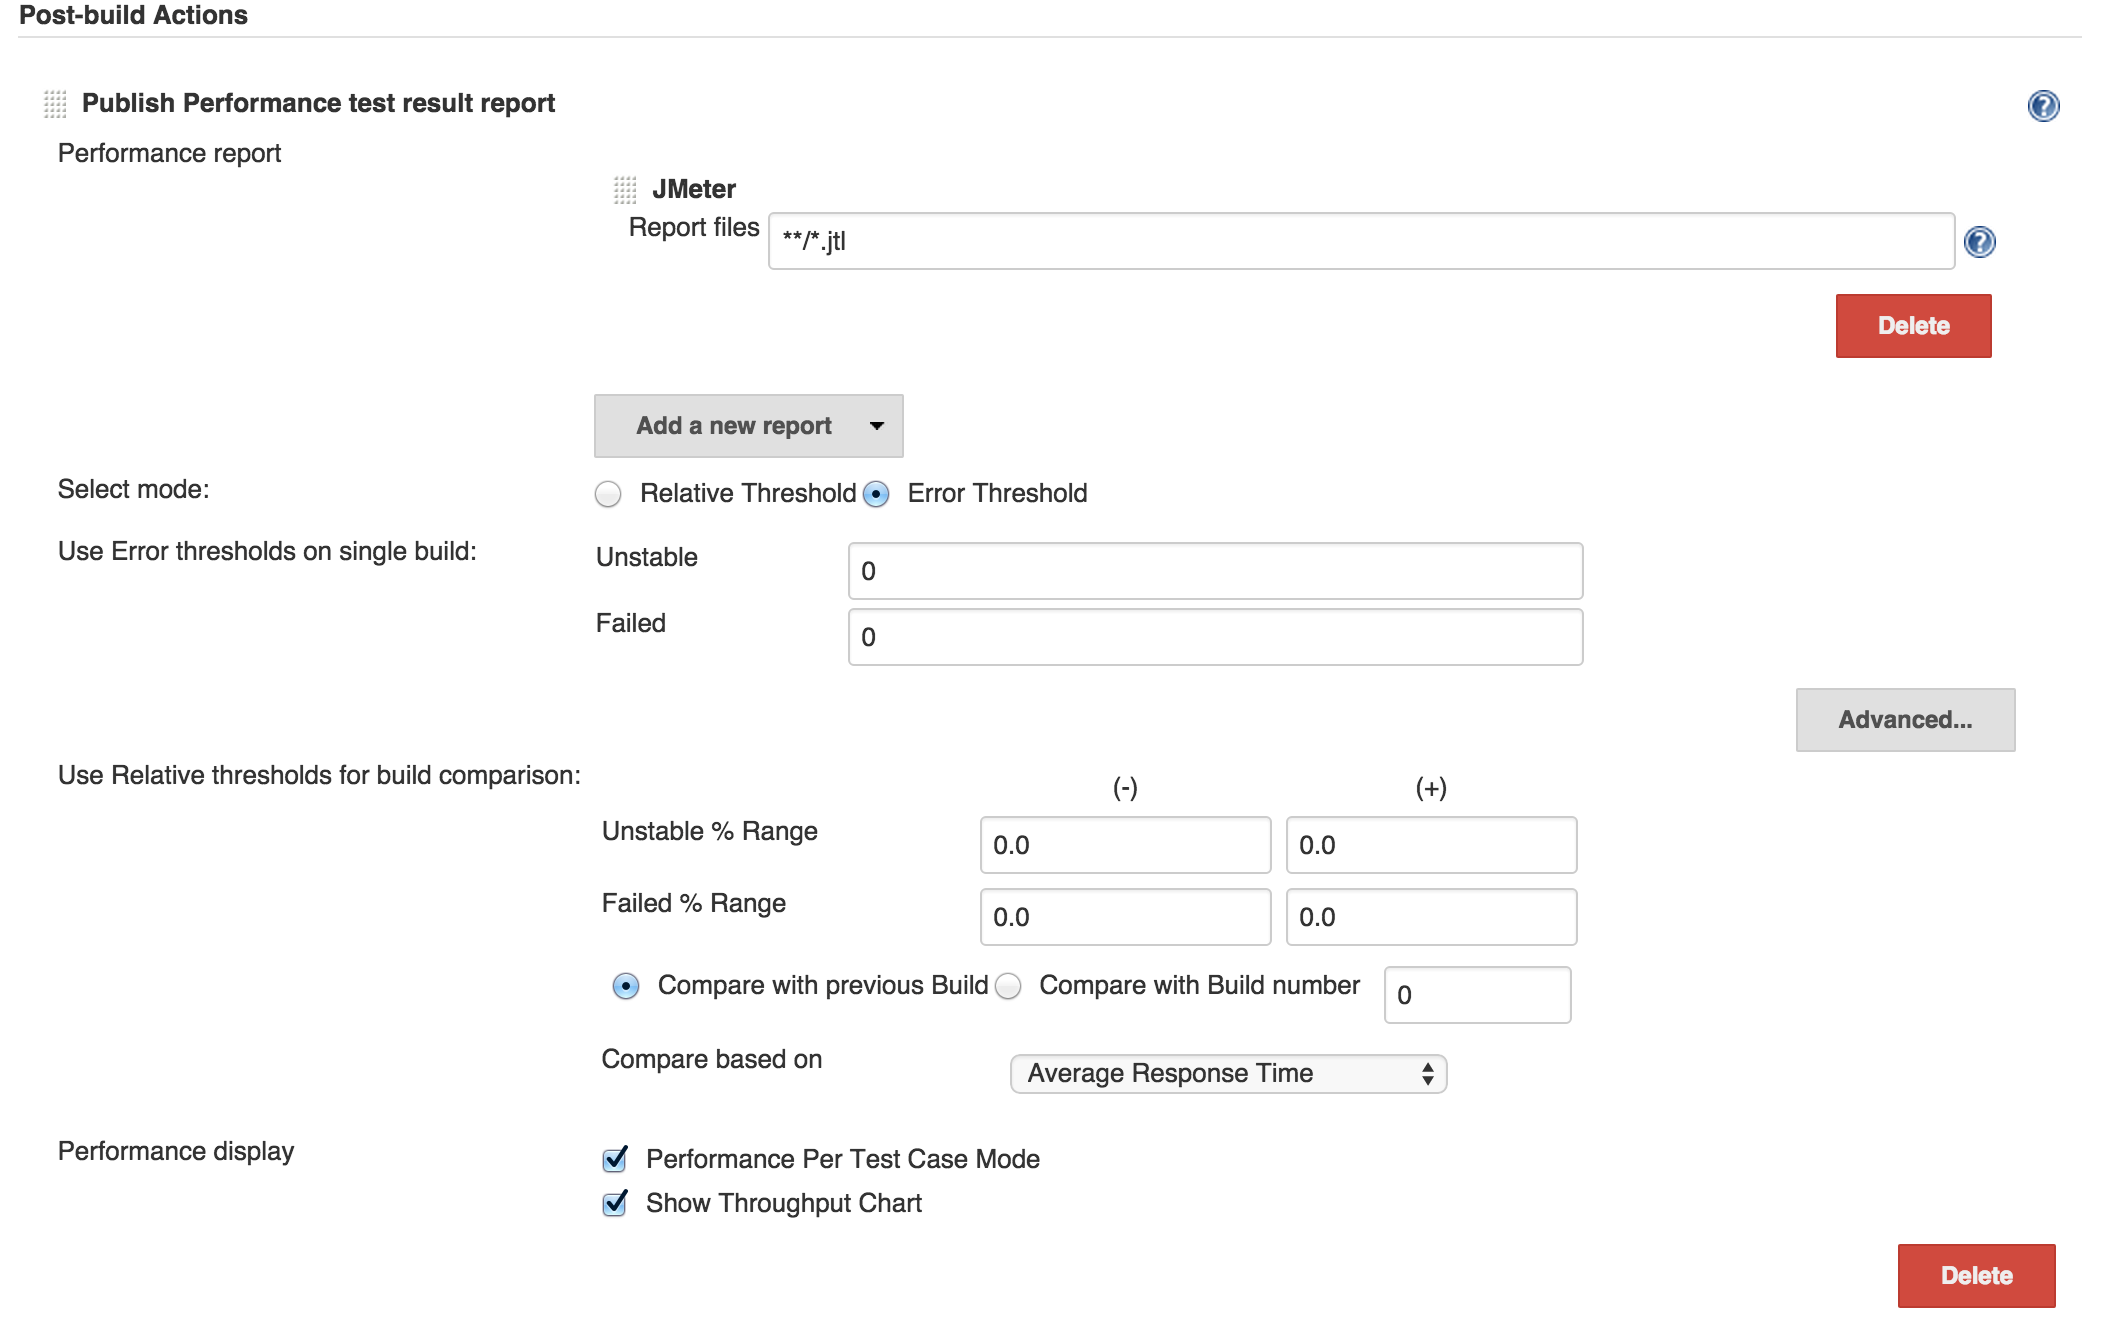The width and height of the screenshot is (2102, 1330).
Task: Choose Compare with previous Build option
Action: (626, 987)
